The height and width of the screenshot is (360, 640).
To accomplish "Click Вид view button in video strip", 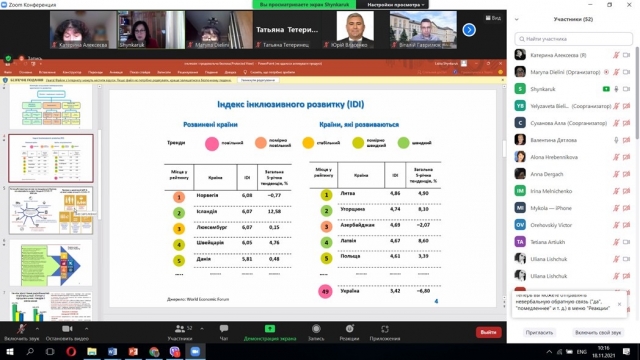I will pyautogui.click(x=493, y=18).
